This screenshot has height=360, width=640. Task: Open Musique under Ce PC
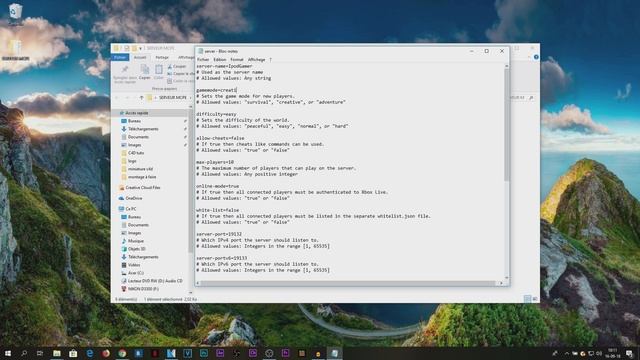136,241
